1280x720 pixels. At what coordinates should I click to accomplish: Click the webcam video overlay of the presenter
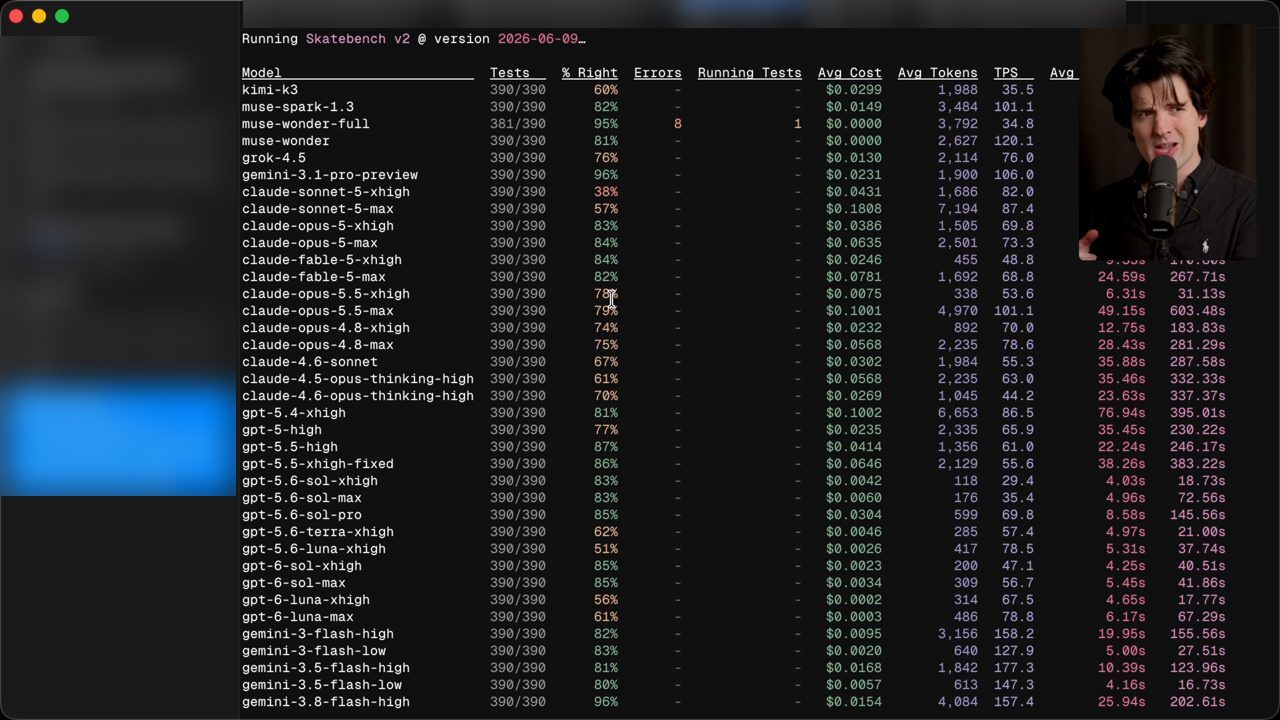(x=1168, y=143)
